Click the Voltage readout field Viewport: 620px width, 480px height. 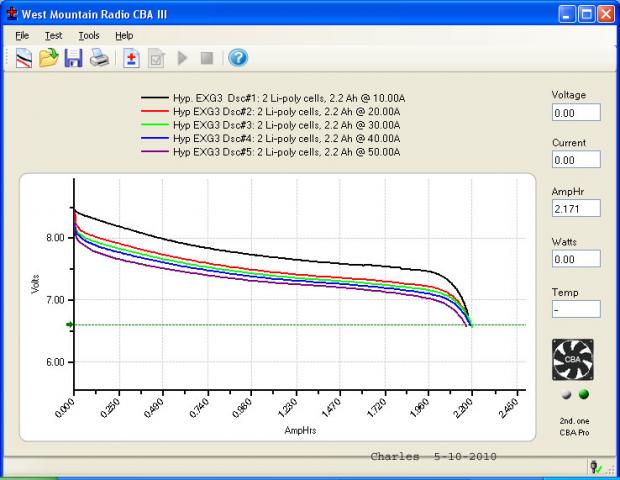pos(575,113)
